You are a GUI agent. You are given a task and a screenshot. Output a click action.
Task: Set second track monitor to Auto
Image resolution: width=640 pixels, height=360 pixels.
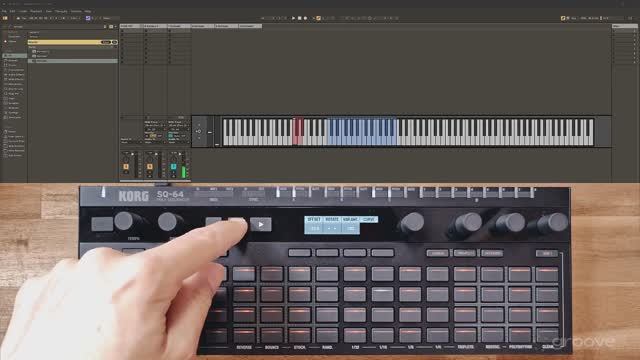(153, 136)
